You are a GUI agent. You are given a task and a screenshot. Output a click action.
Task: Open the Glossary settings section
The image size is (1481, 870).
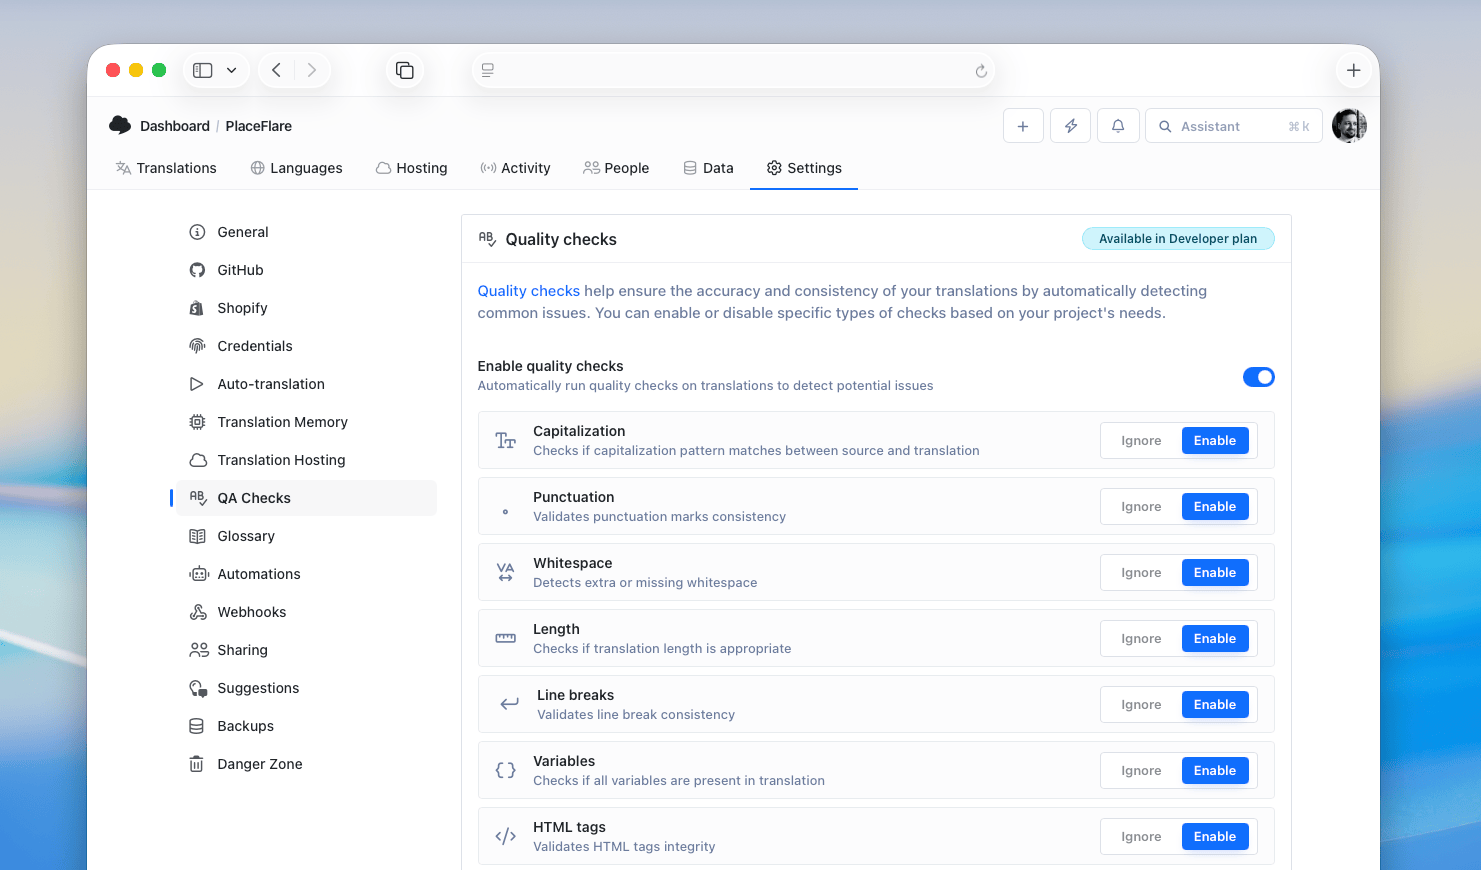pyautogui.click(x=246, y=536)
